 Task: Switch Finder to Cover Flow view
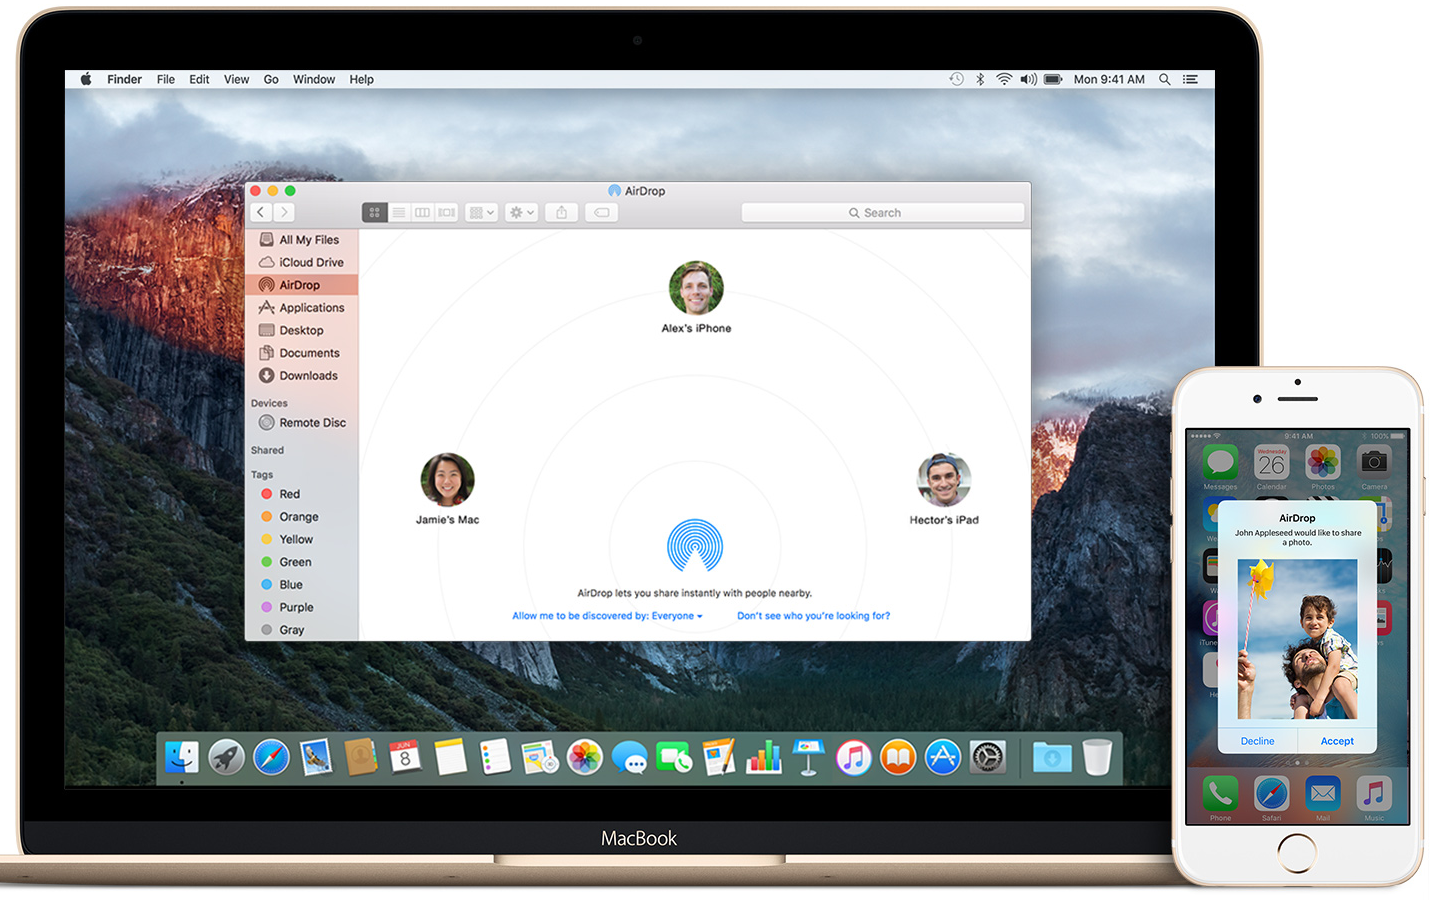pyautogui.click(x=446, y=212)
